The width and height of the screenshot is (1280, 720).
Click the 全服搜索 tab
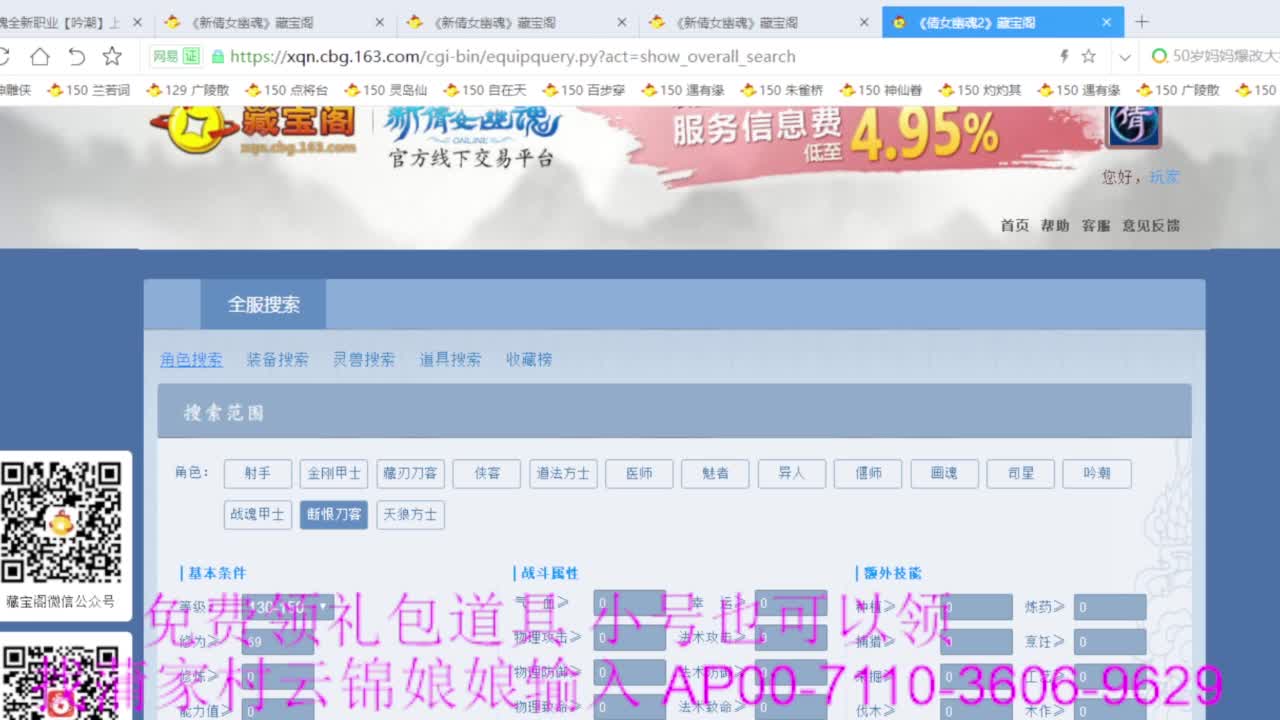[263, 305]
